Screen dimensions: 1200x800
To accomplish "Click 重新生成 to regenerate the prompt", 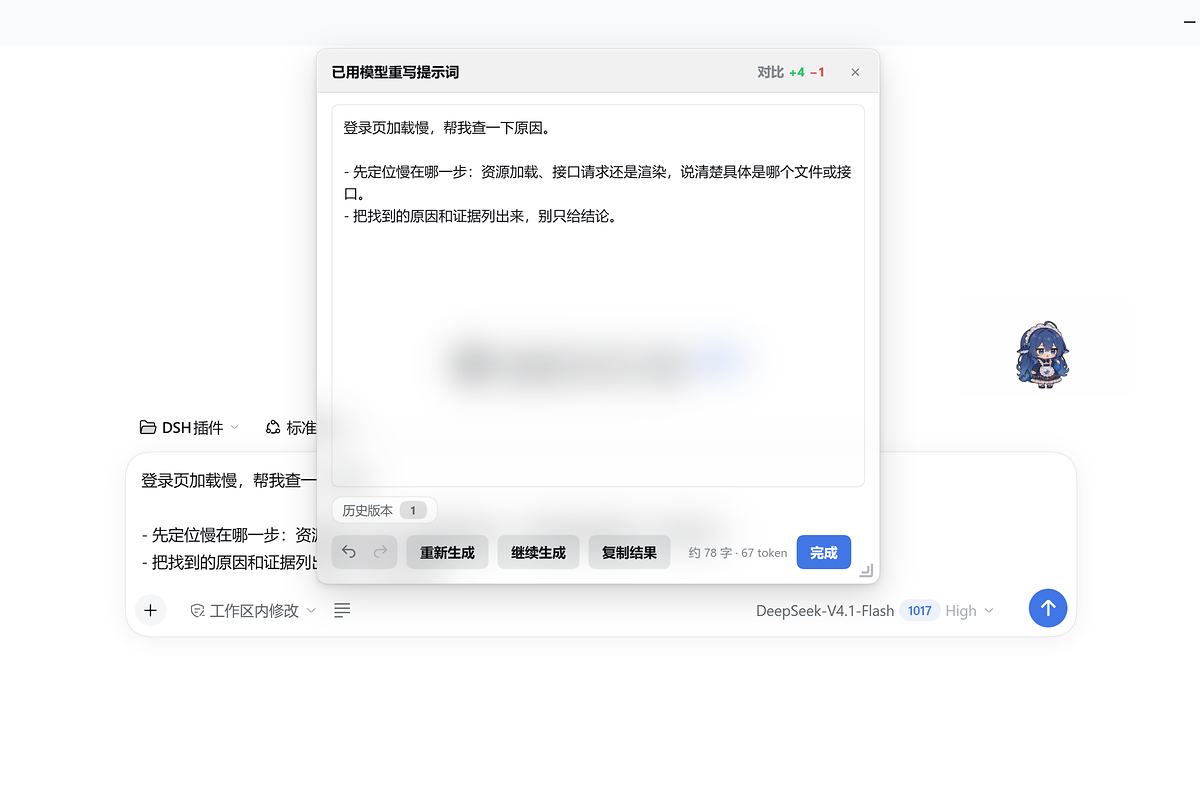I will (447, 553).
